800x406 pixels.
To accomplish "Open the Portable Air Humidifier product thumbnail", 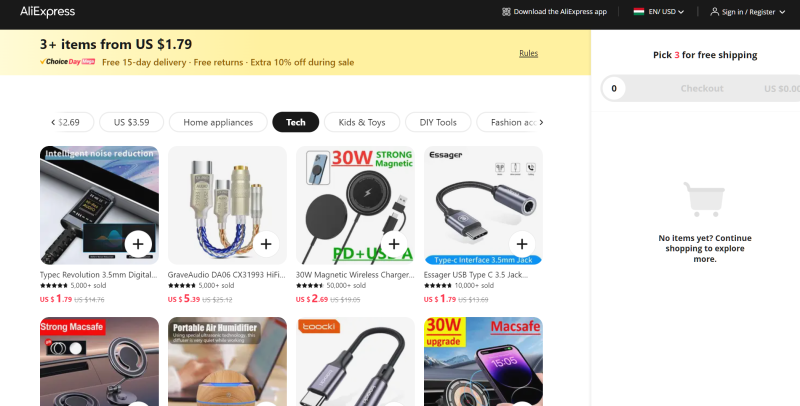I will pyautogui.click(x=227, y=362).
